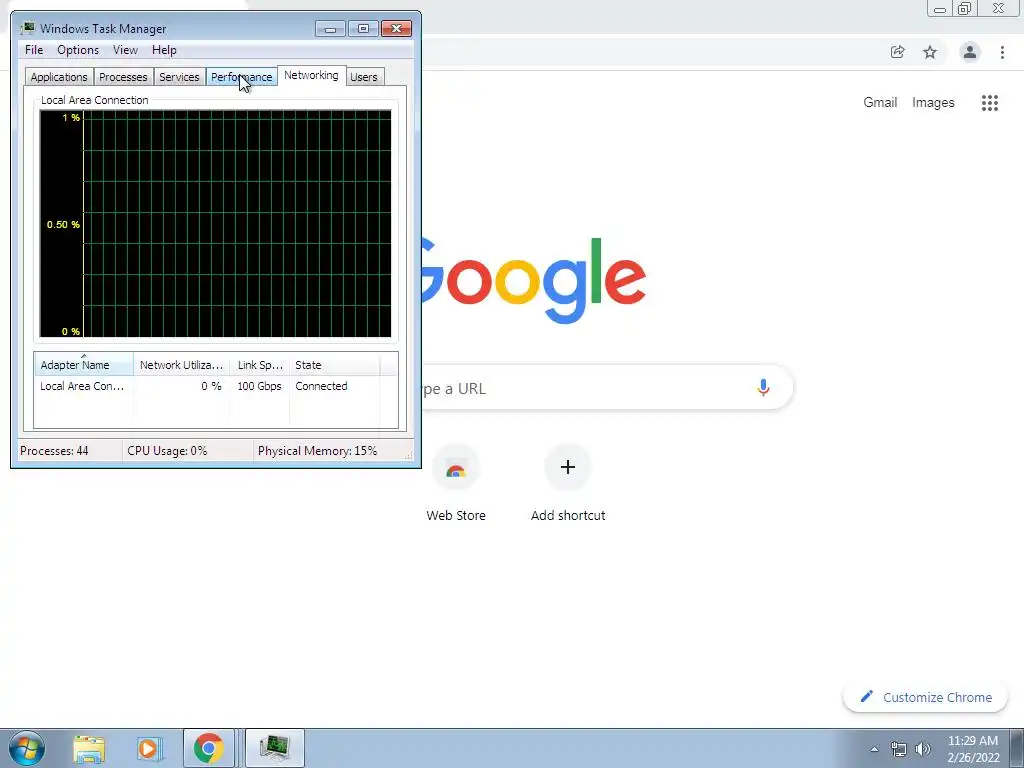Screen dimensions: 1024x768
Task: Minimize the Chrome window
Action: coord(940,9)
